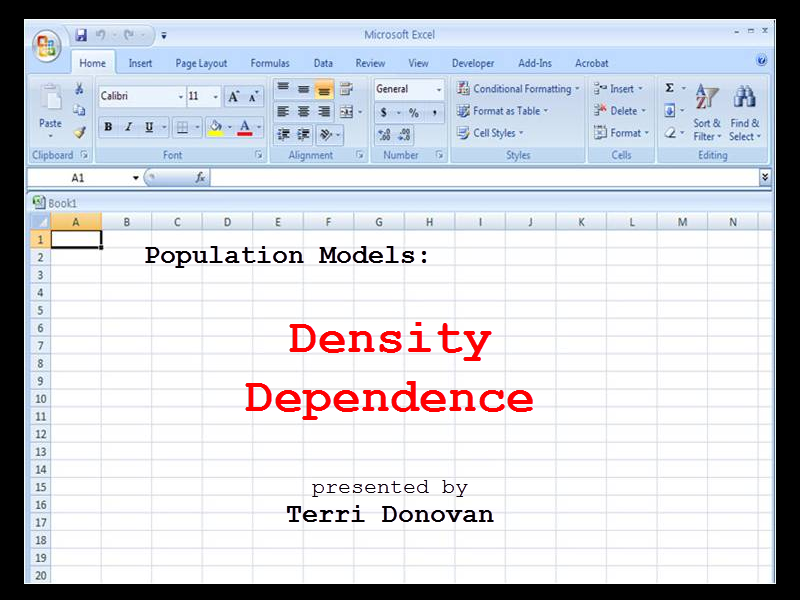Switch to the Page Layout tab
This screenshot has width=800, height=600.
pyautogui.click(x=201, y=63)
